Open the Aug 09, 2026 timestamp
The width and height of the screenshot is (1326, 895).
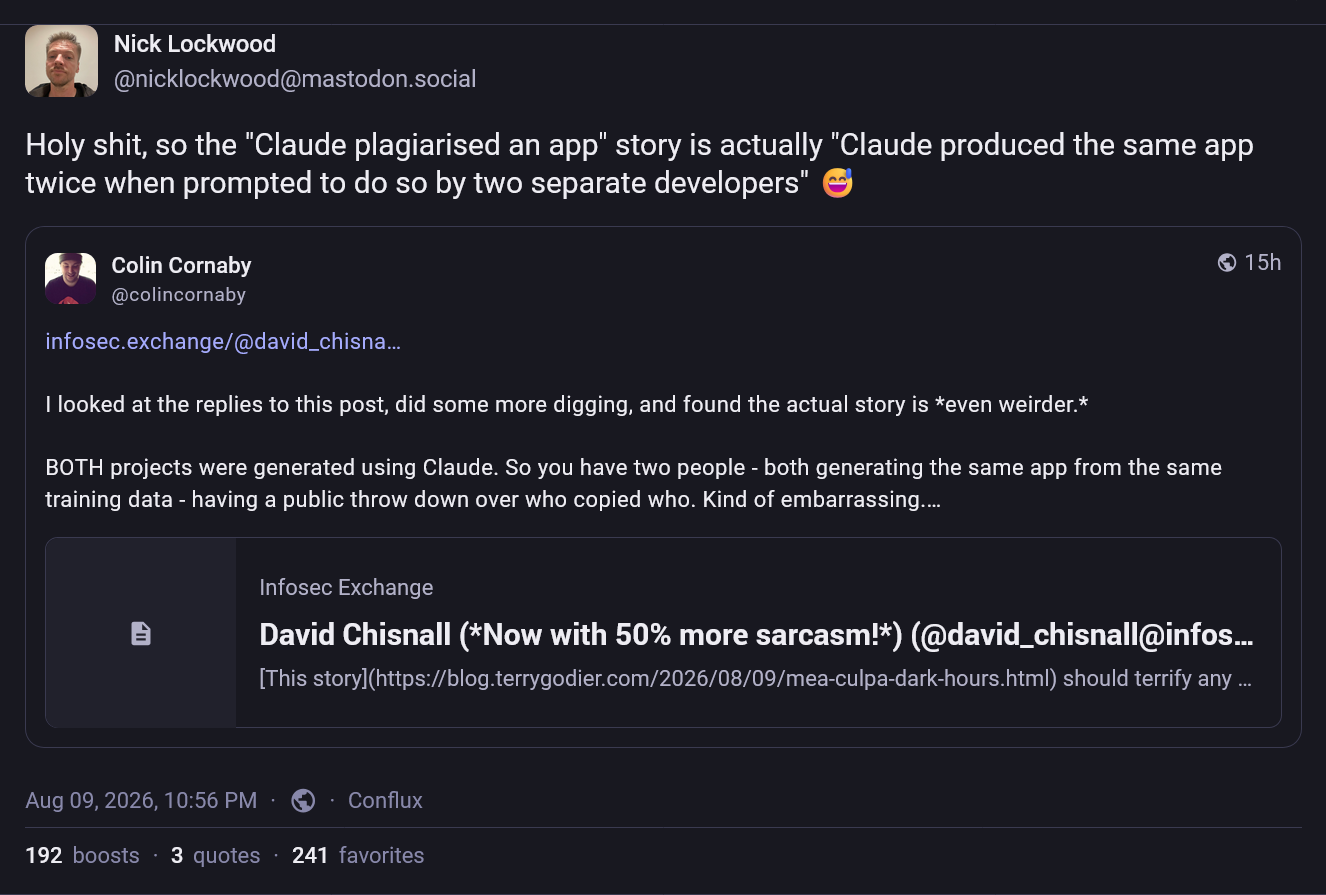(x=141, y=800)
